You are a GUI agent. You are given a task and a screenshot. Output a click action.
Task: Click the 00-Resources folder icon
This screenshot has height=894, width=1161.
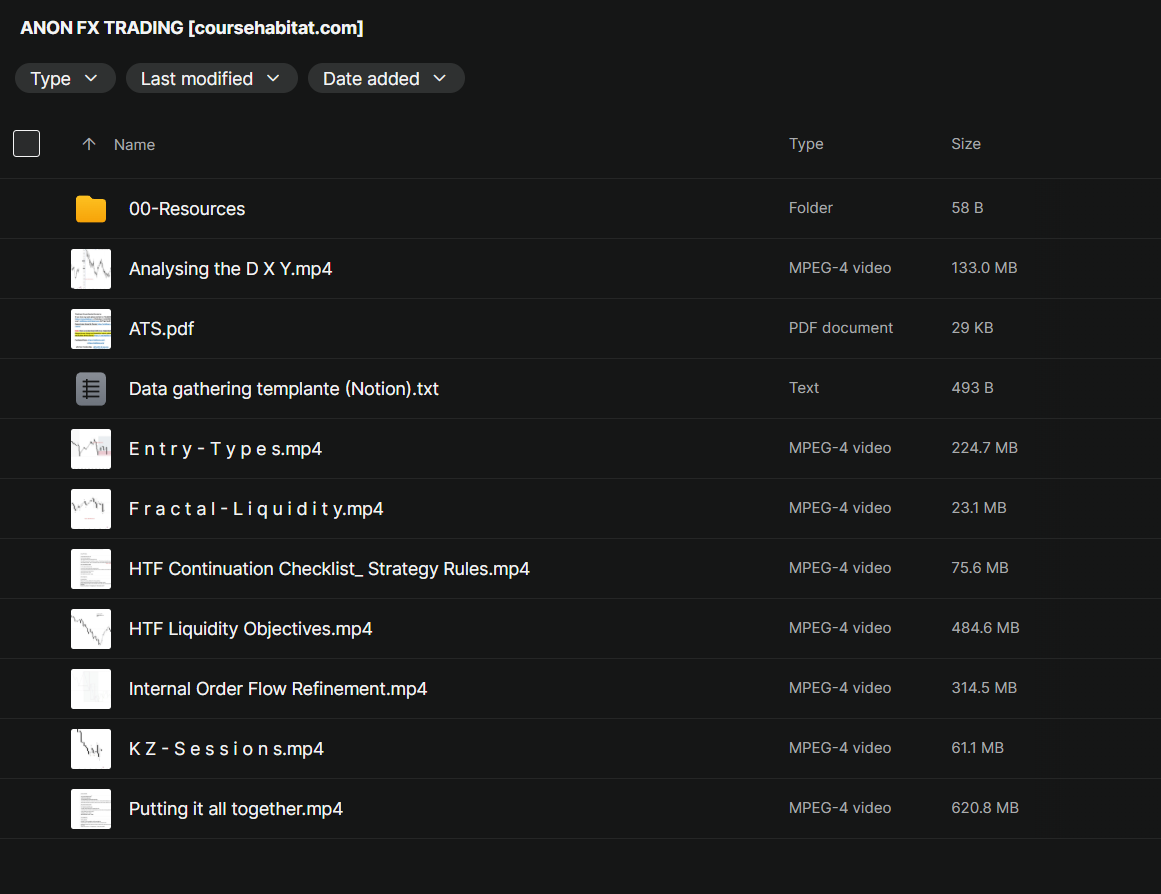(91, 209)
